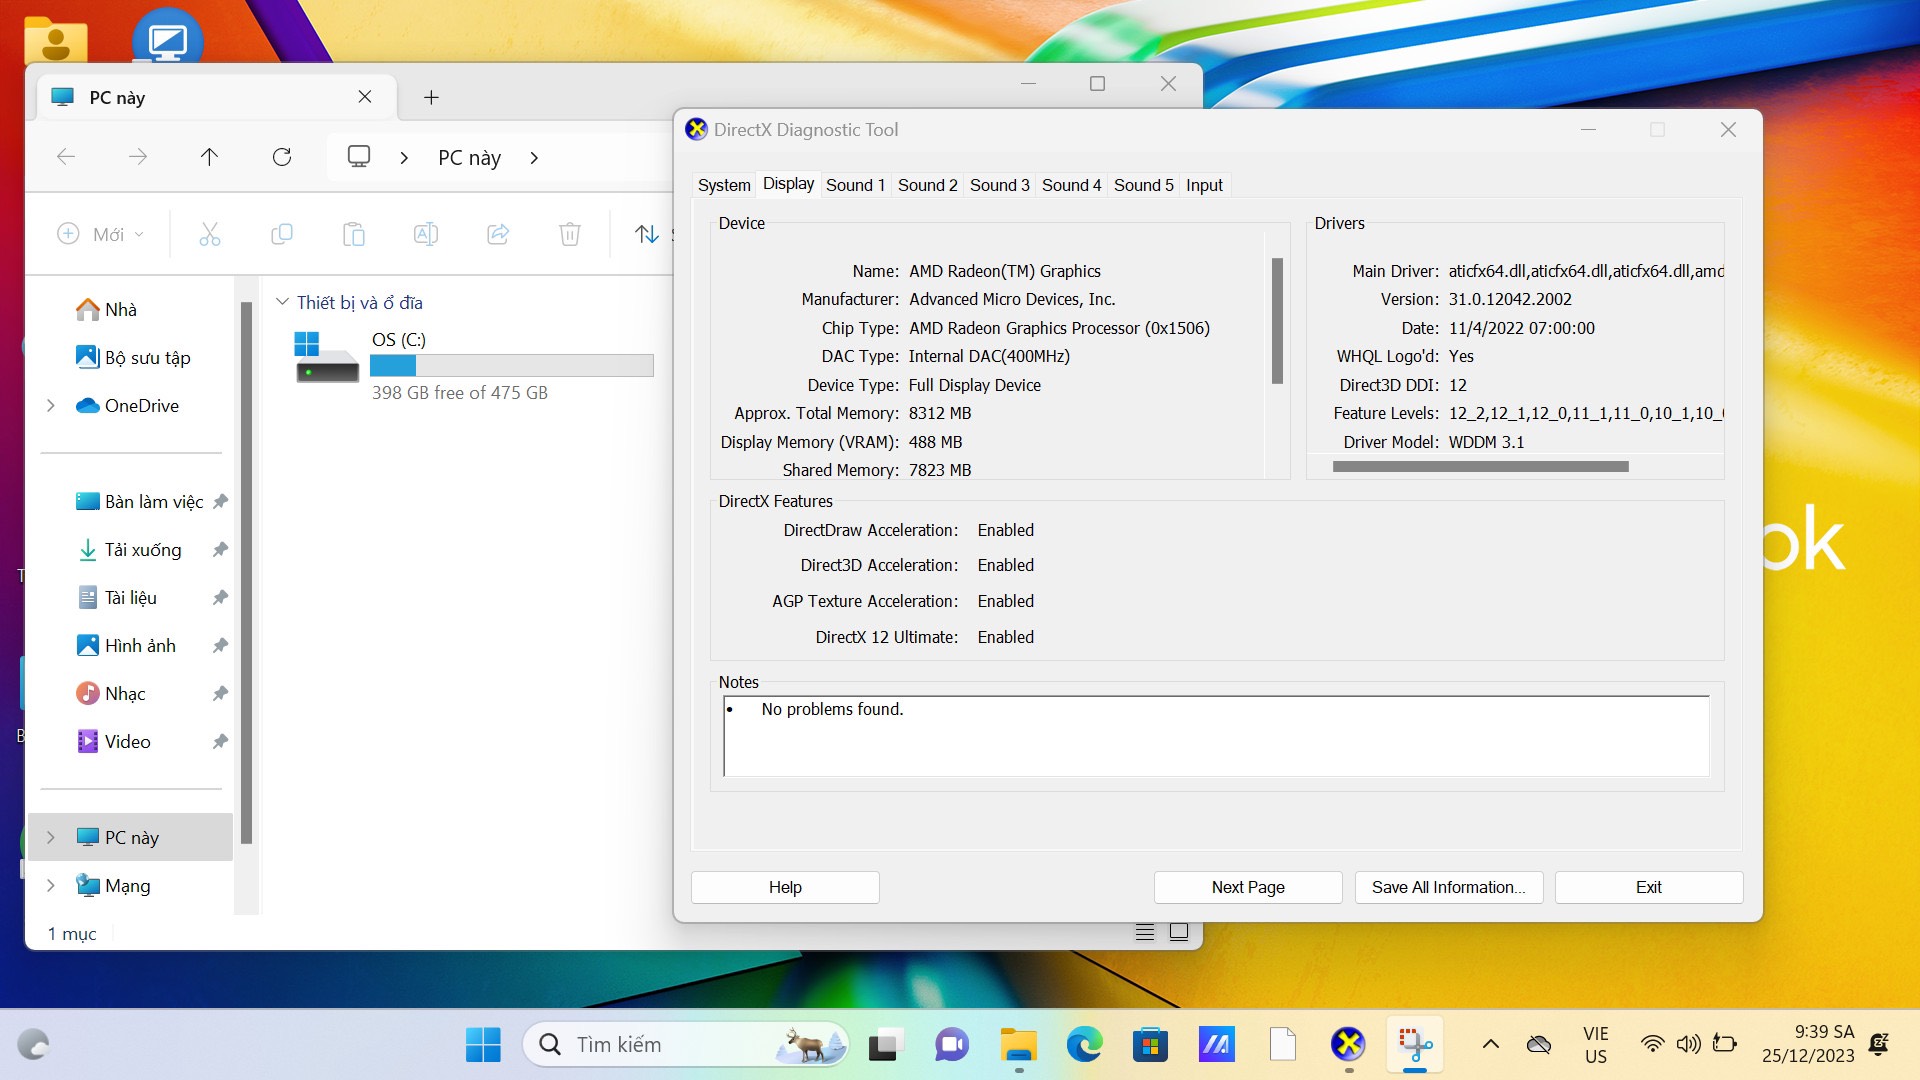The height and width of the screenshot is (1080, 1920).
Task: Open Microsoft Edge from the taskbar
Action: point(1084,1045)
